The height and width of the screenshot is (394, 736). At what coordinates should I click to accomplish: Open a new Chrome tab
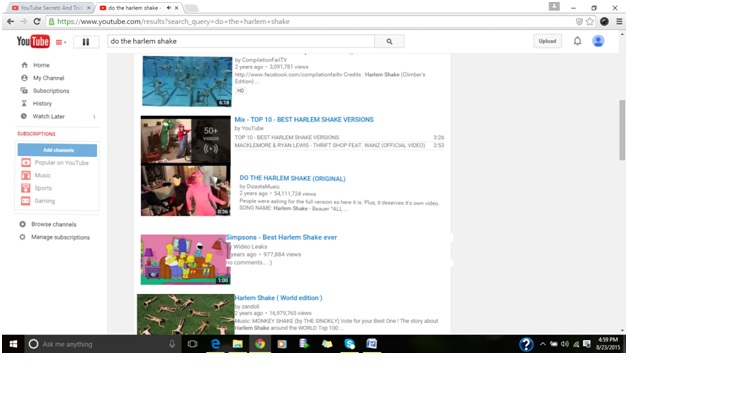tap(191, 8)
